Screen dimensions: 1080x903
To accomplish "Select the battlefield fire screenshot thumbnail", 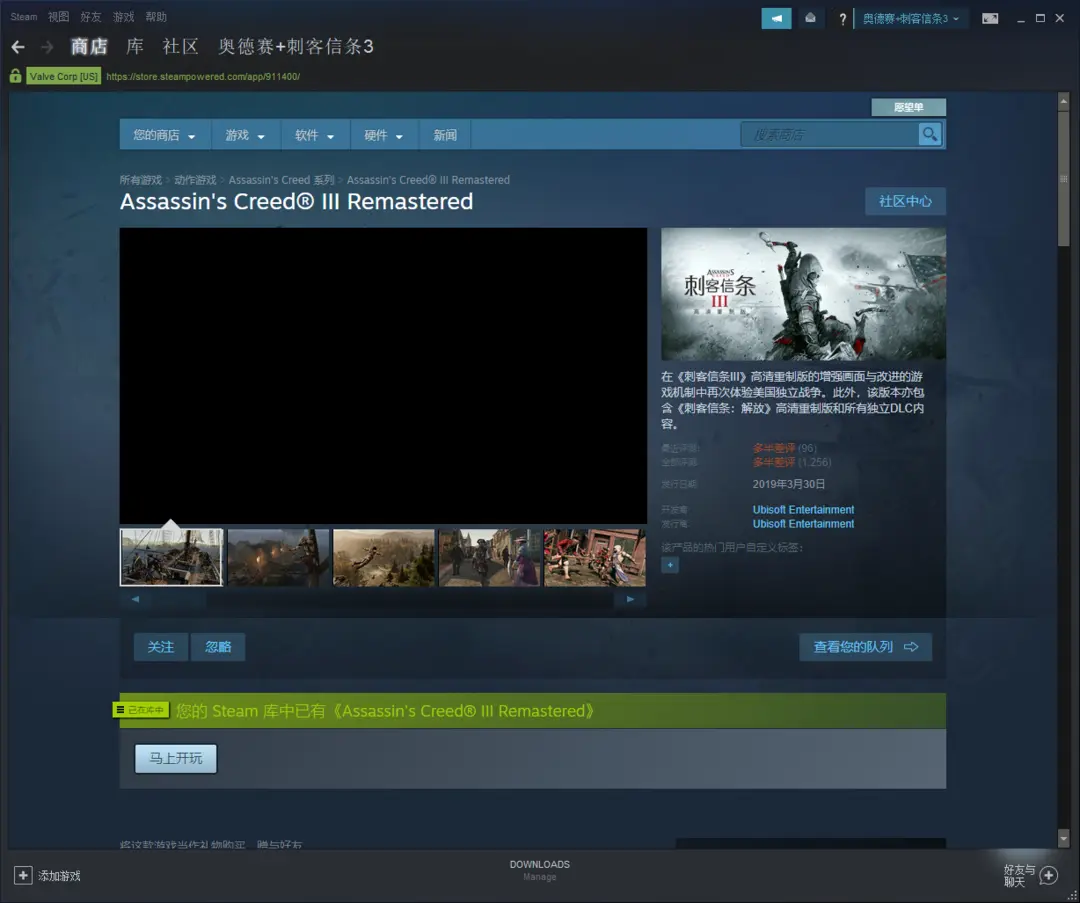I will click(x=278, y=557).
